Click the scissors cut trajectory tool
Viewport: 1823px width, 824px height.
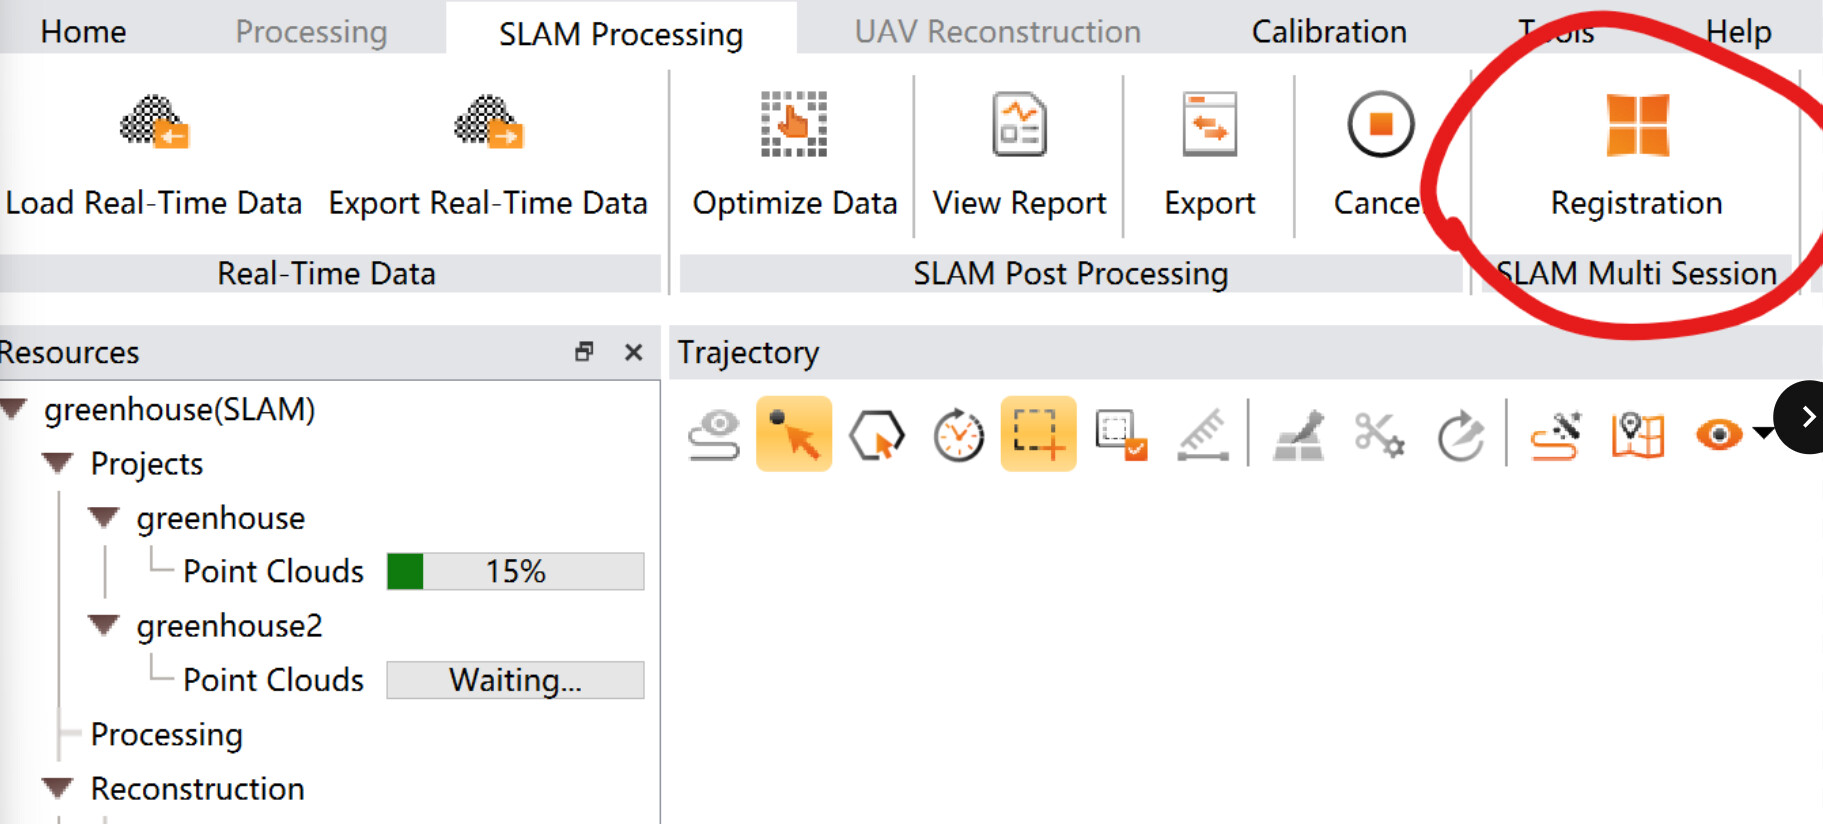(1379, 435)
